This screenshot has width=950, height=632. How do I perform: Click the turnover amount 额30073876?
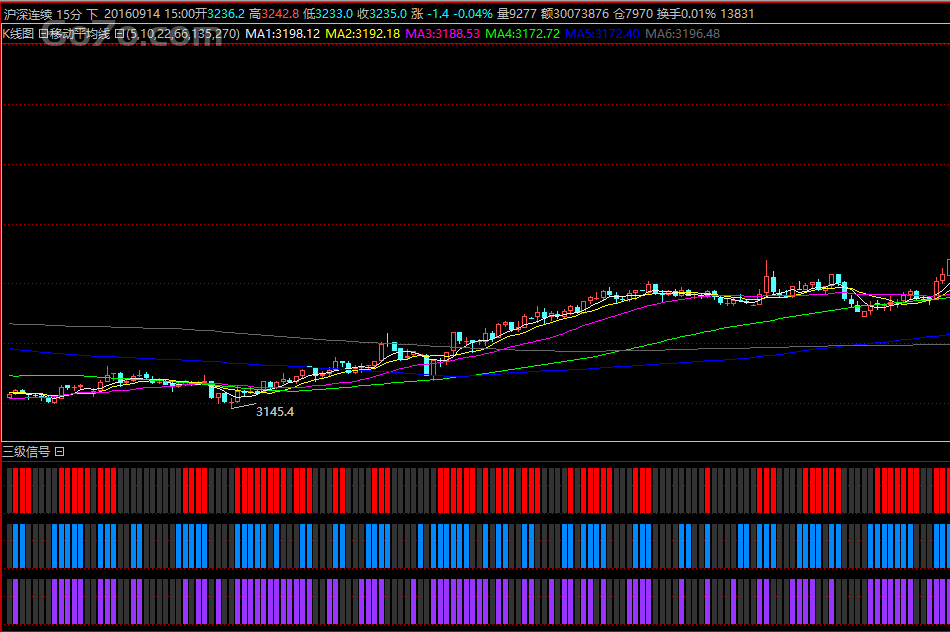point(575,13)
